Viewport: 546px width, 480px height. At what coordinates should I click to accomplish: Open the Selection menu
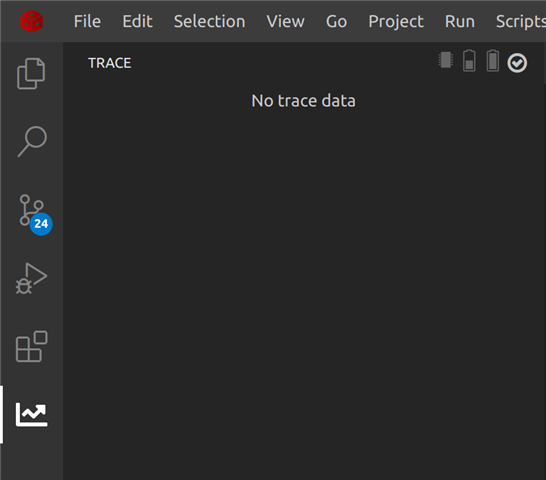tap(210, 22)
